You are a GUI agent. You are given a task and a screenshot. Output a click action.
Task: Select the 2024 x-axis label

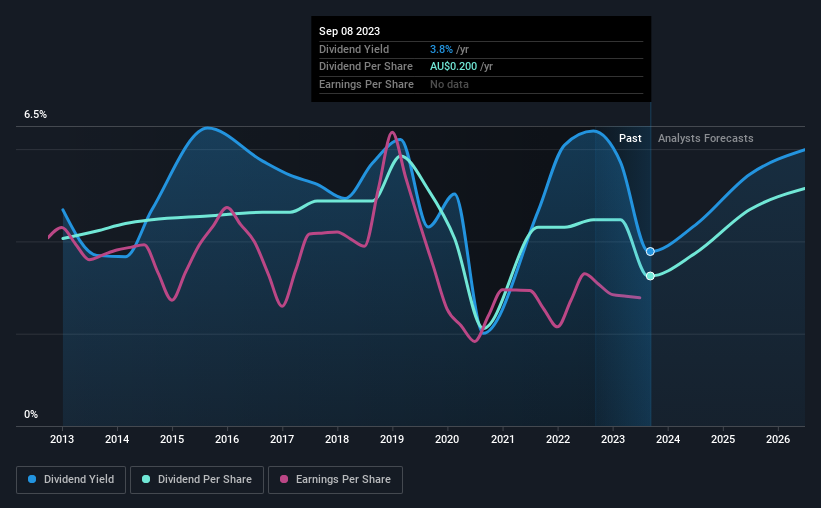(668, 439)
